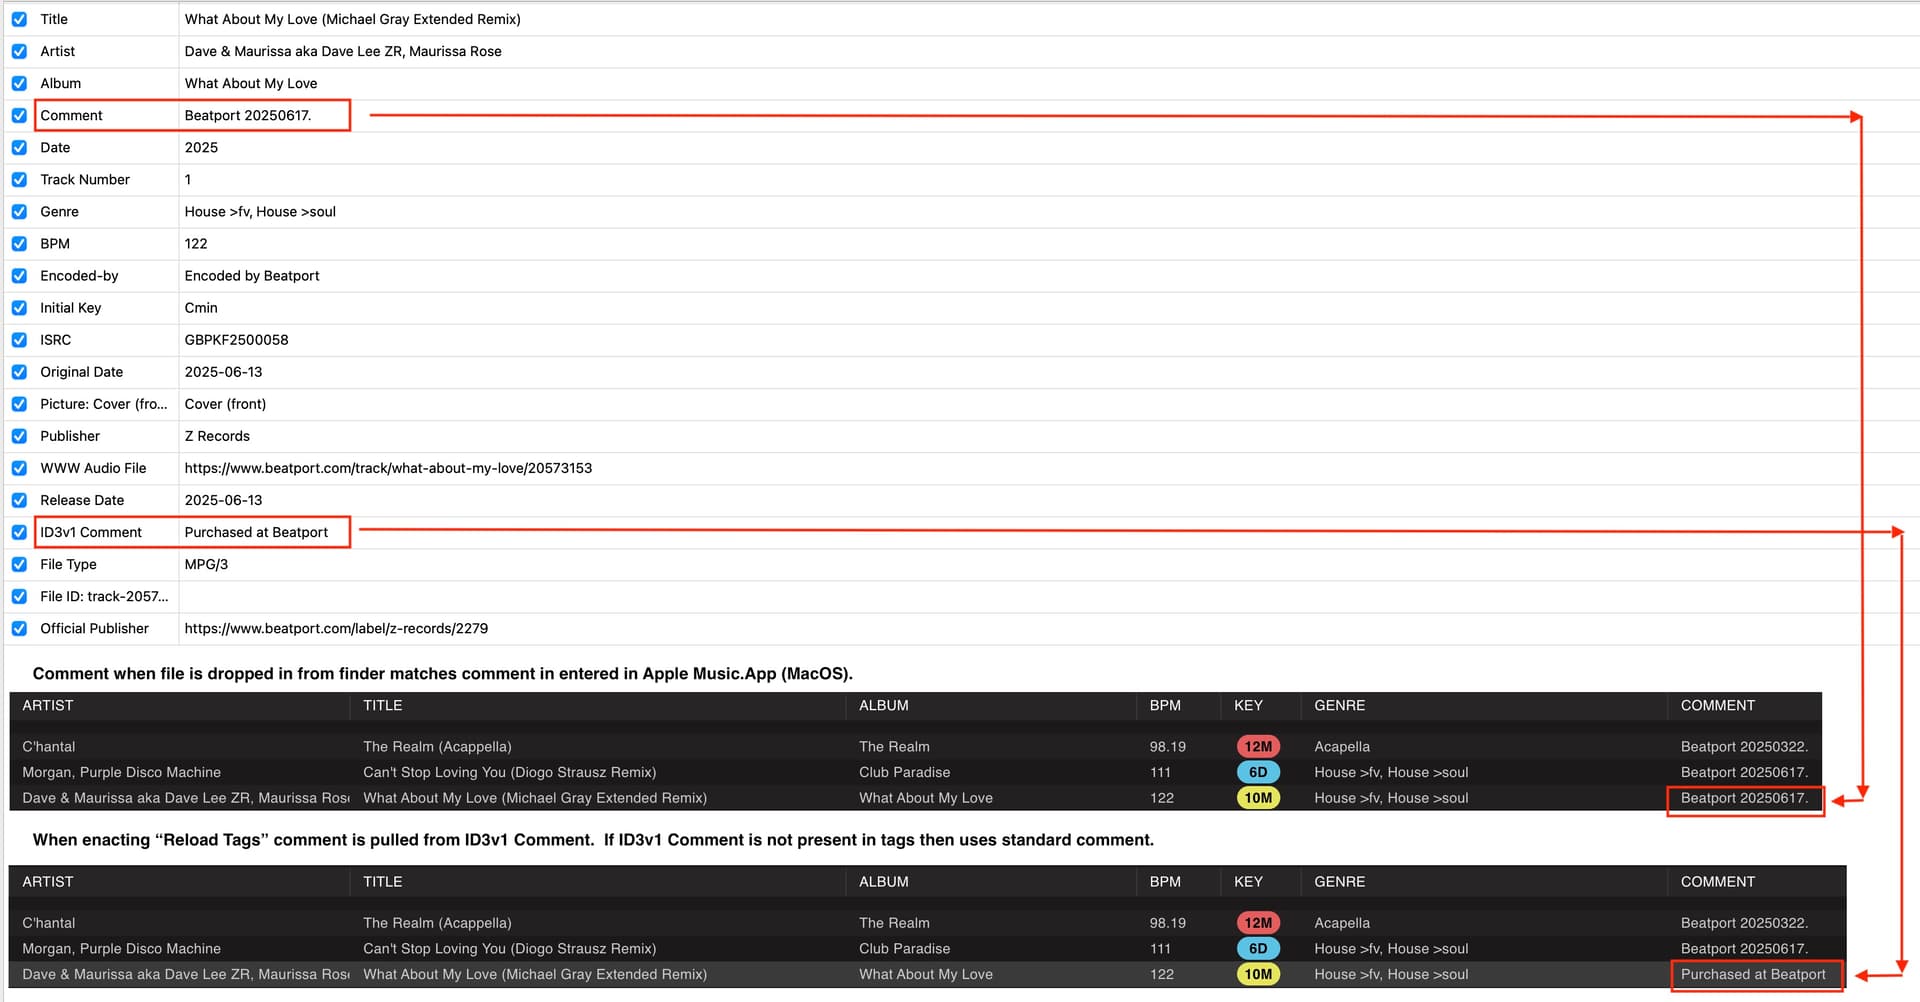Select the Publisher value 'Z Records'
The height and width of the screenshot is (1002, 1920).
[217, 436]
